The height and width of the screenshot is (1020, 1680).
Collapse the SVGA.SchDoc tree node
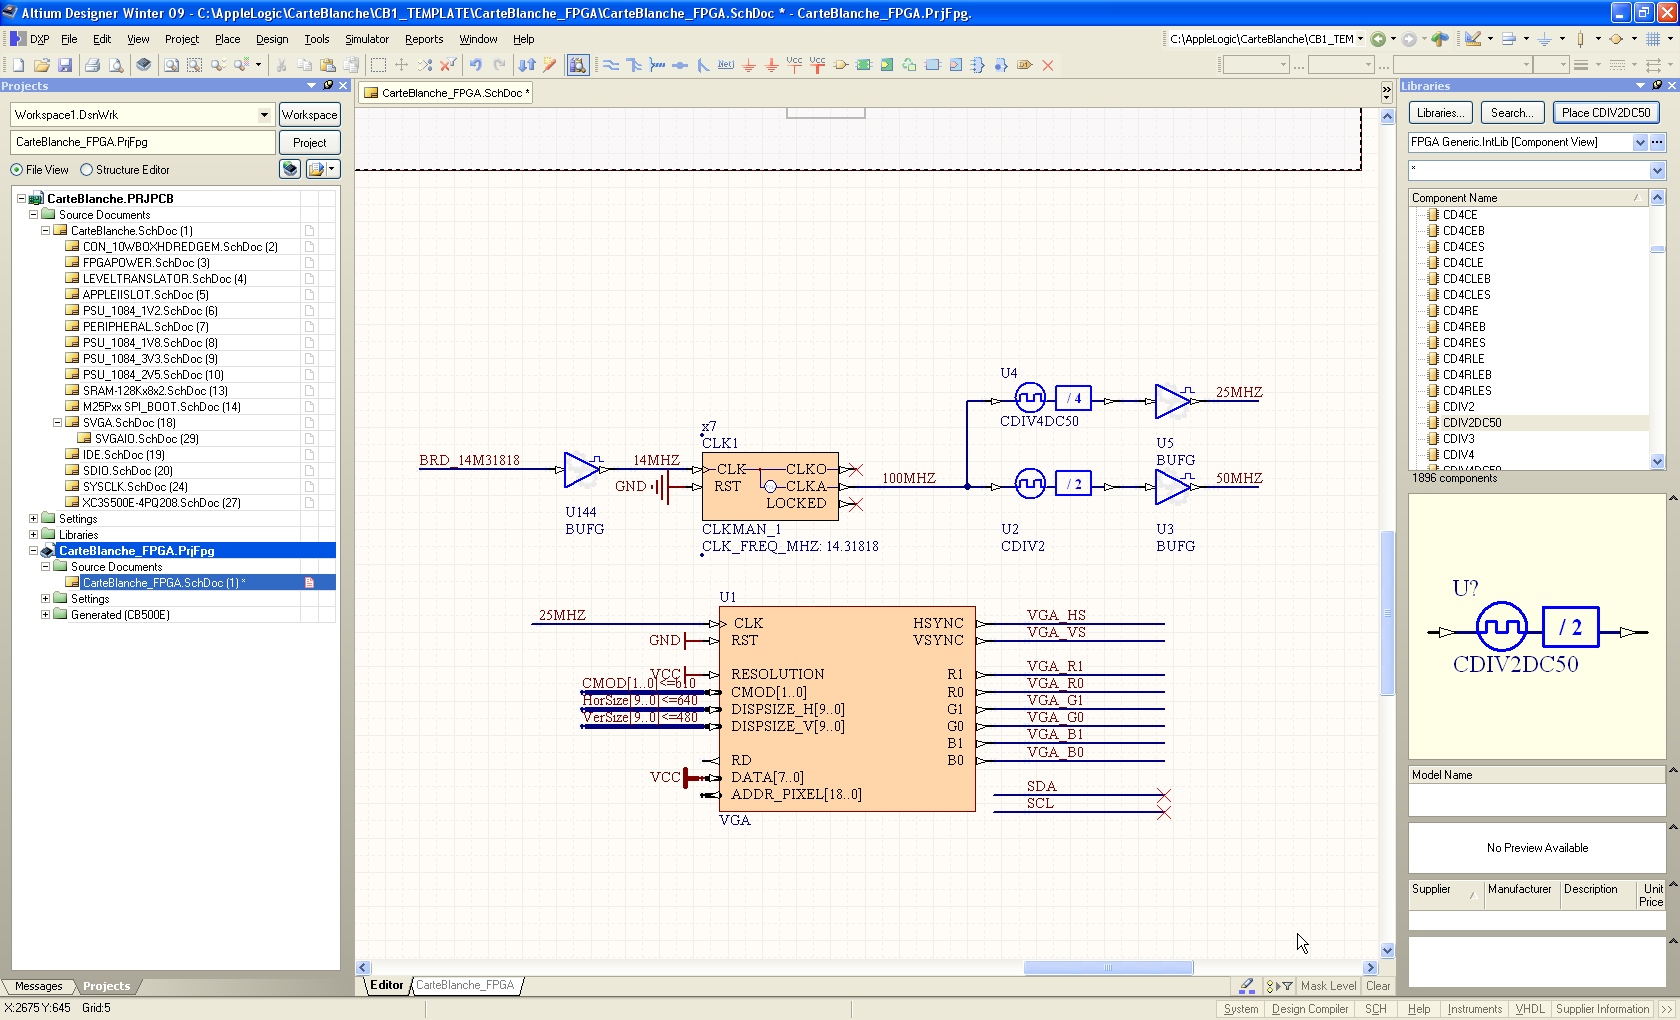pos(57,423)
